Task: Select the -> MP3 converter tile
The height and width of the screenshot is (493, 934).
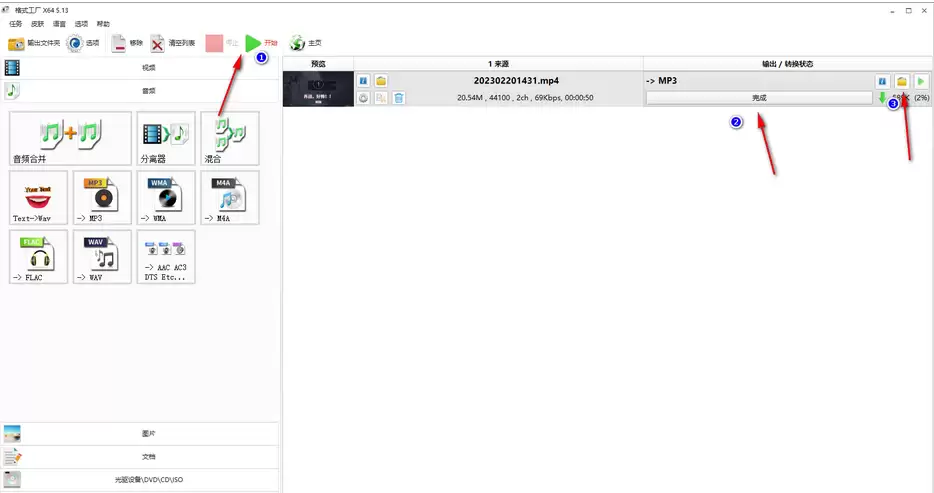Action: (x=102, y=198)
